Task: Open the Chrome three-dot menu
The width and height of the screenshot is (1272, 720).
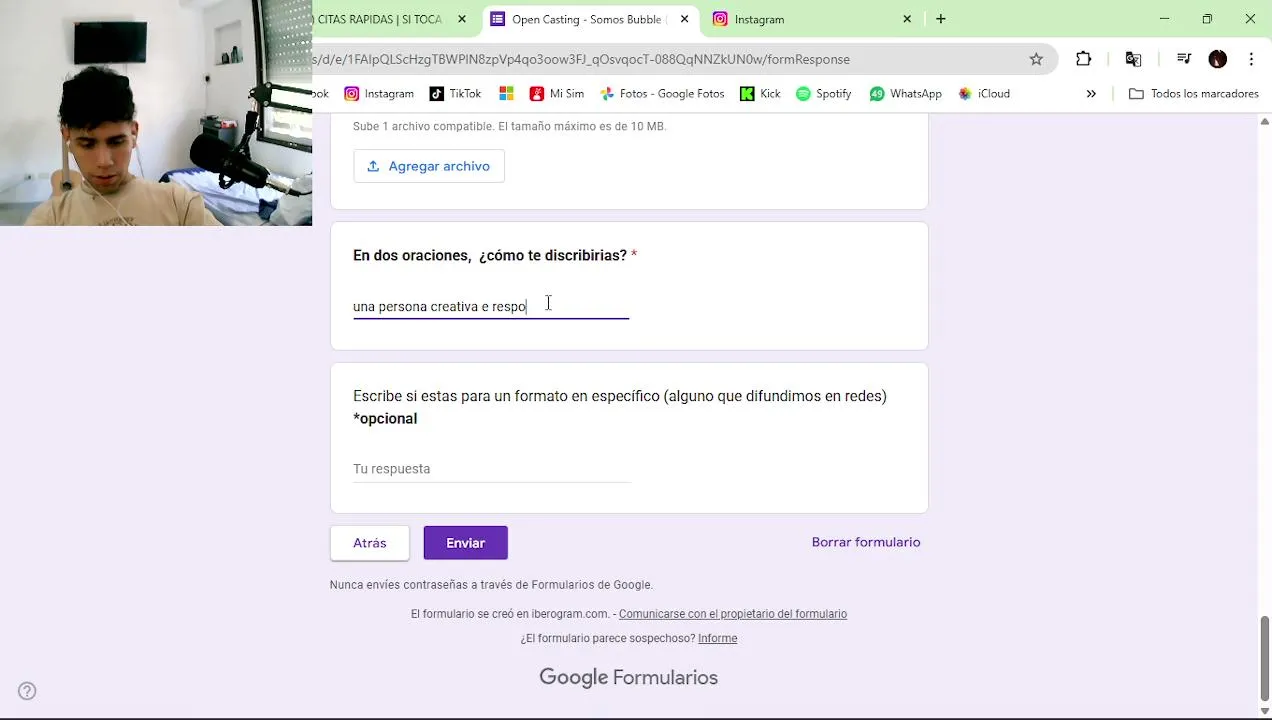Action: 1251,59
